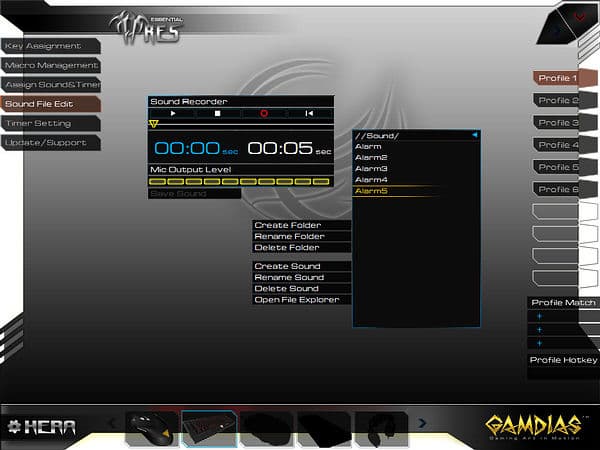Start recording with the red record button
The image size is (600, 450).
coord(264,113)
